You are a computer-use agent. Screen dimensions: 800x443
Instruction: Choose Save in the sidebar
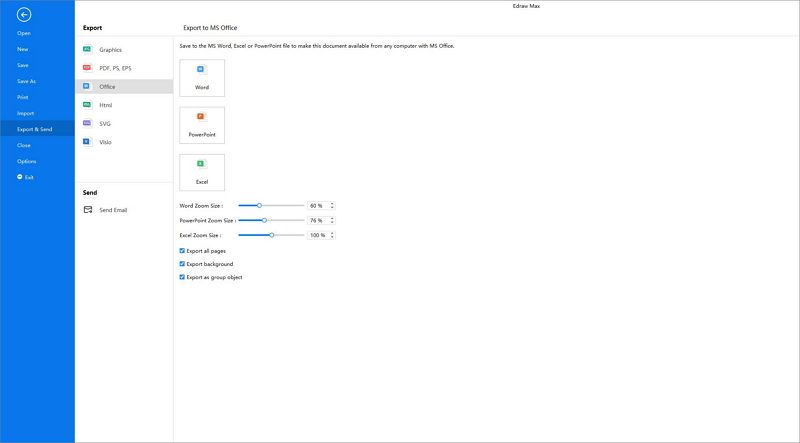point(22,65)
